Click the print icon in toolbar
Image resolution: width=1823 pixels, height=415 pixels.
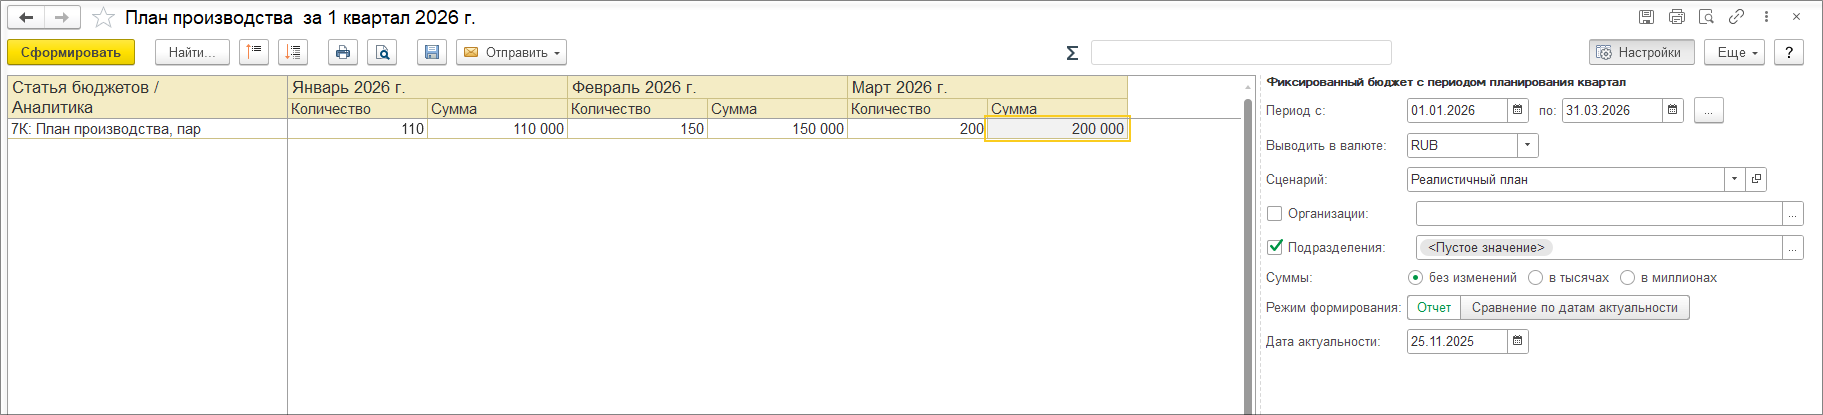pos(343,52)
